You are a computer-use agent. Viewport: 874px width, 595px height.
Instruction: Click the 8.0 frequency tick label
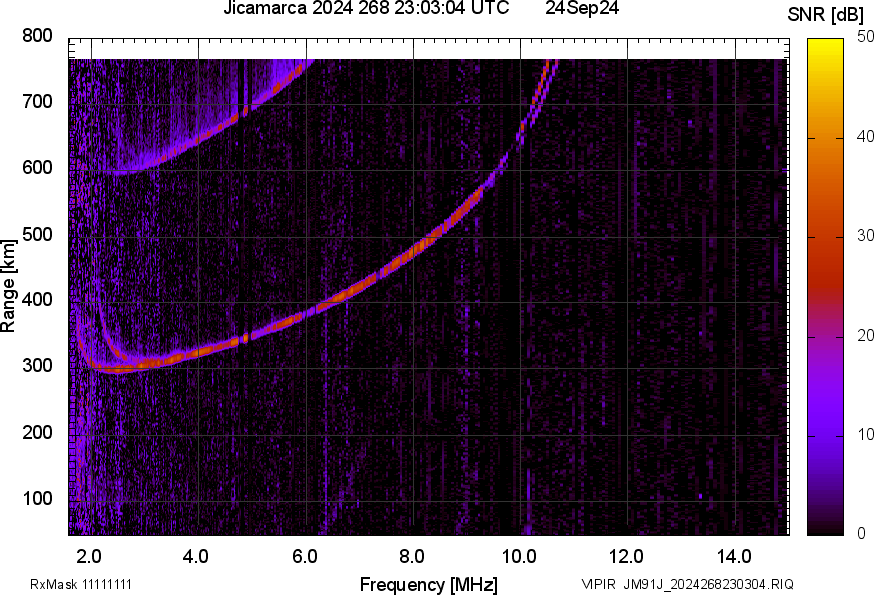point(412,557)
